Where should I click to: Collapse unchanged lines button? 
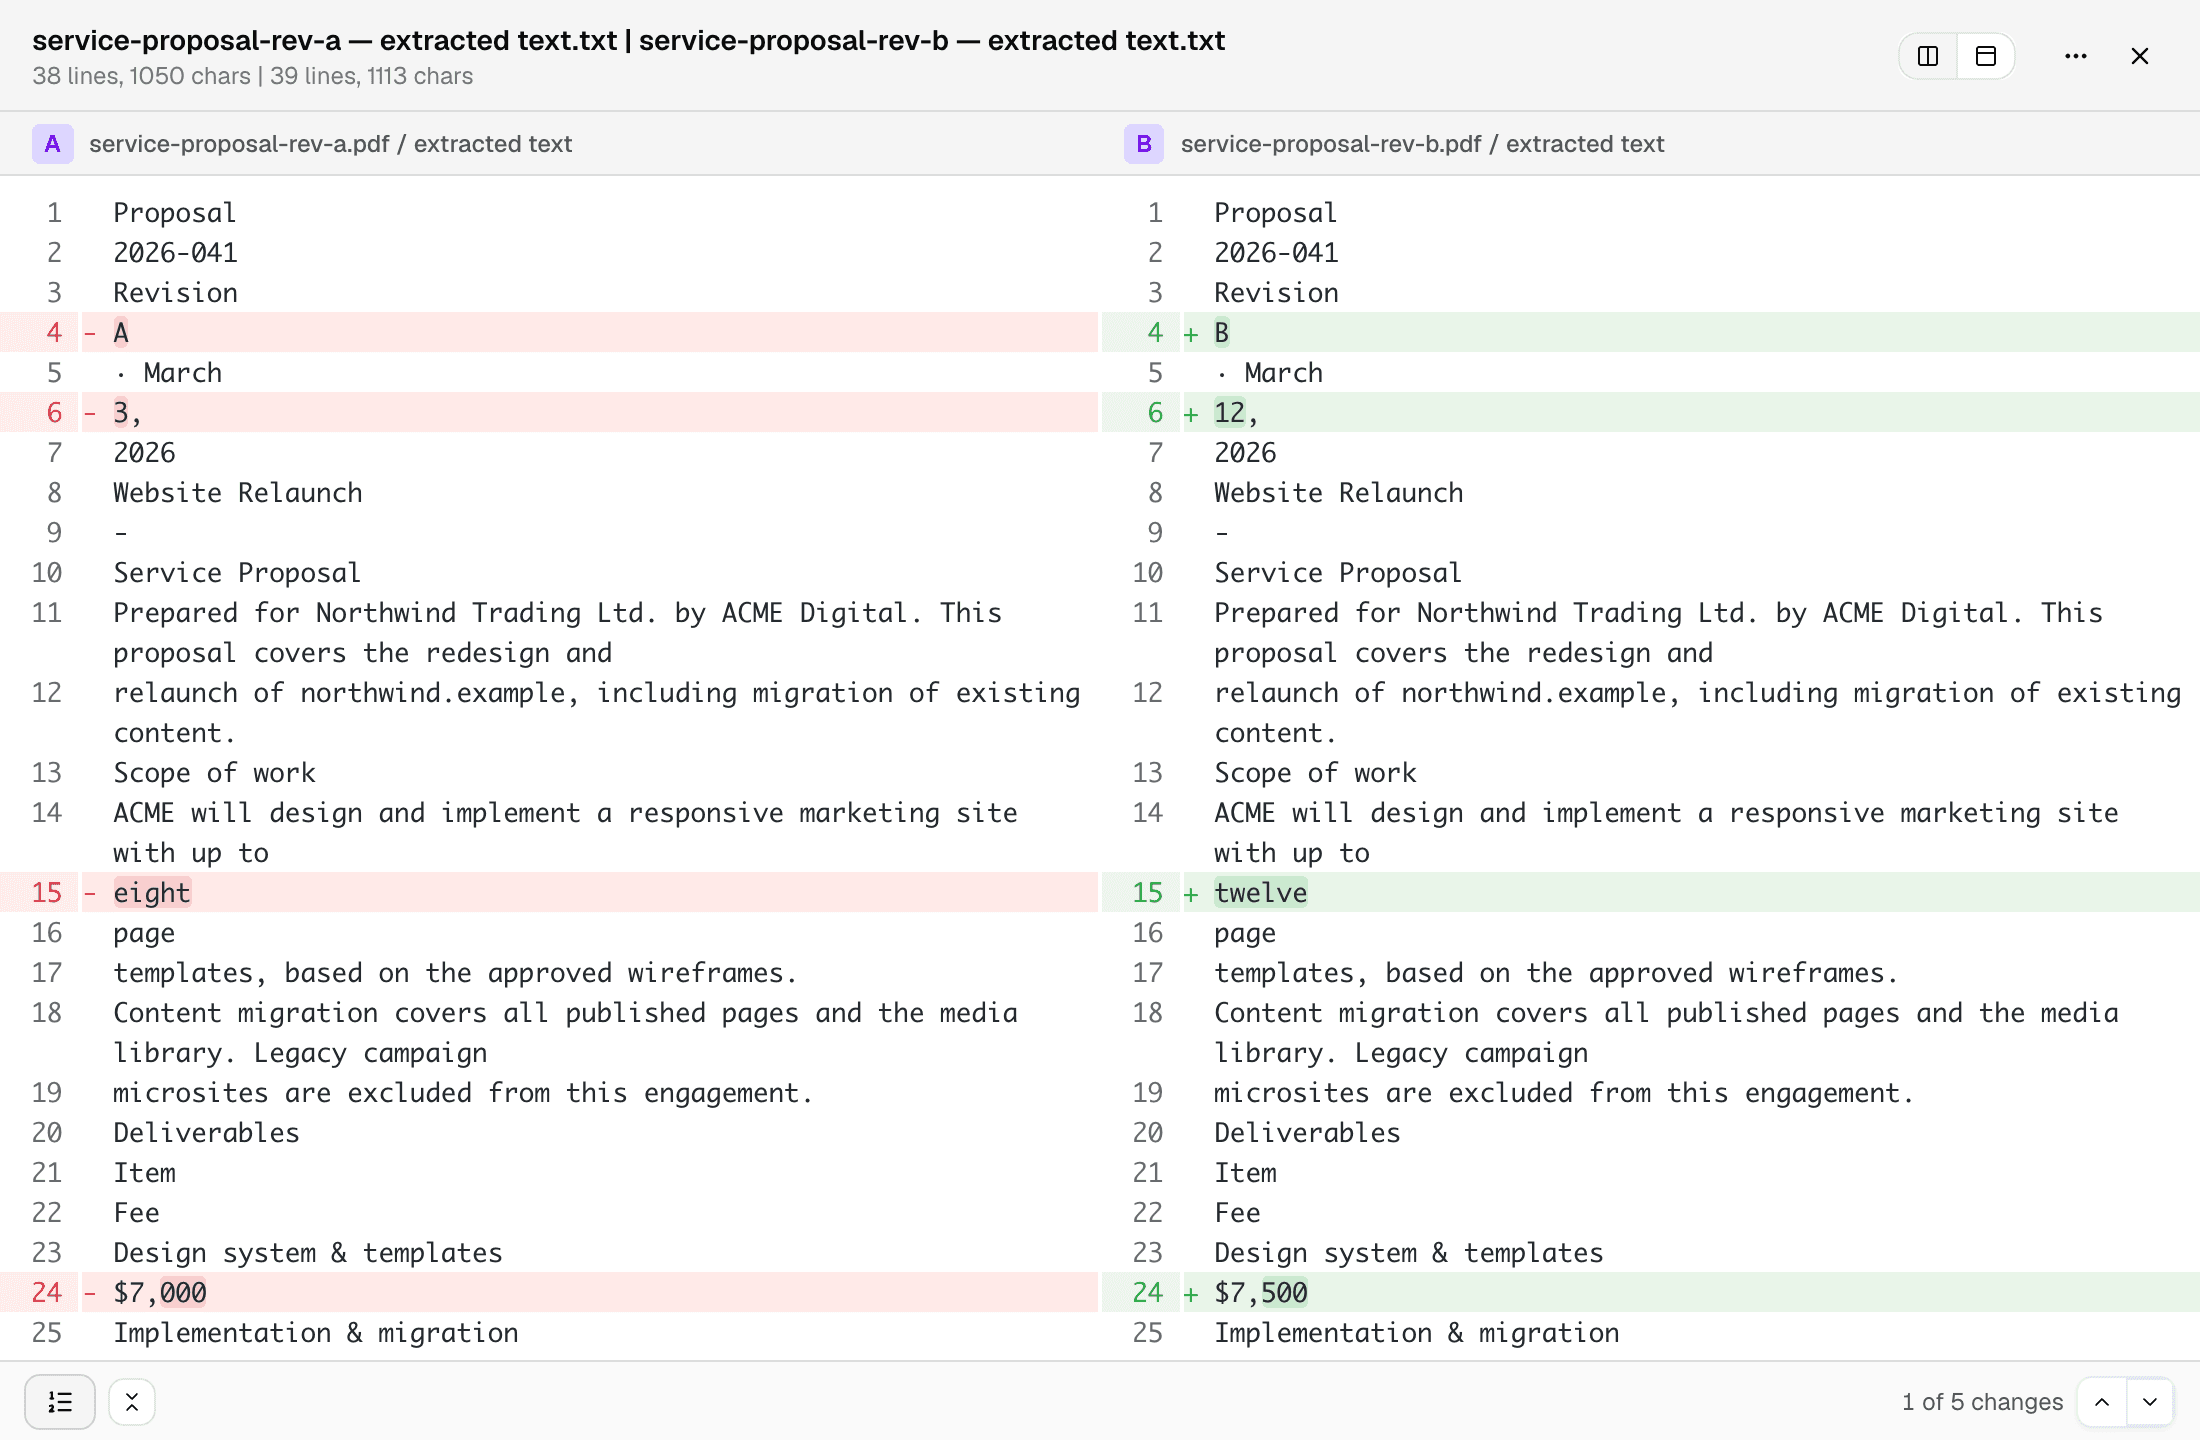pos(132,1402)
